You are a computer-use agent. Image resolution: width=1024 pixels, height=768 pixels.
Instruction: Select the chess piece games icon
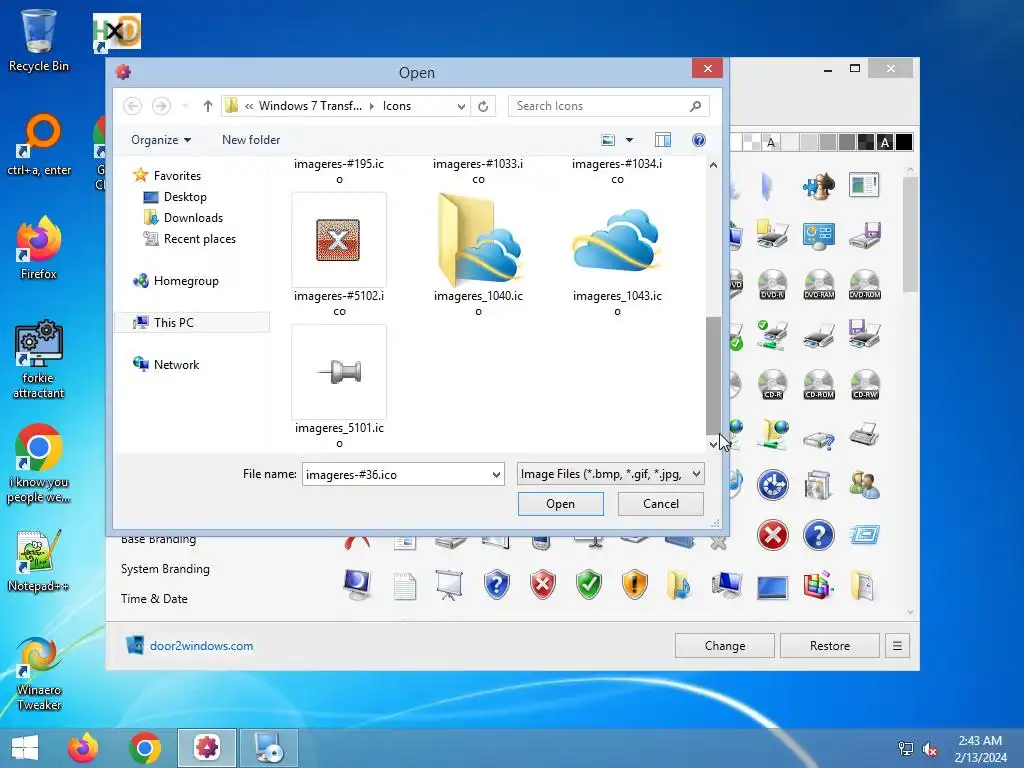[x=819, y=185]
